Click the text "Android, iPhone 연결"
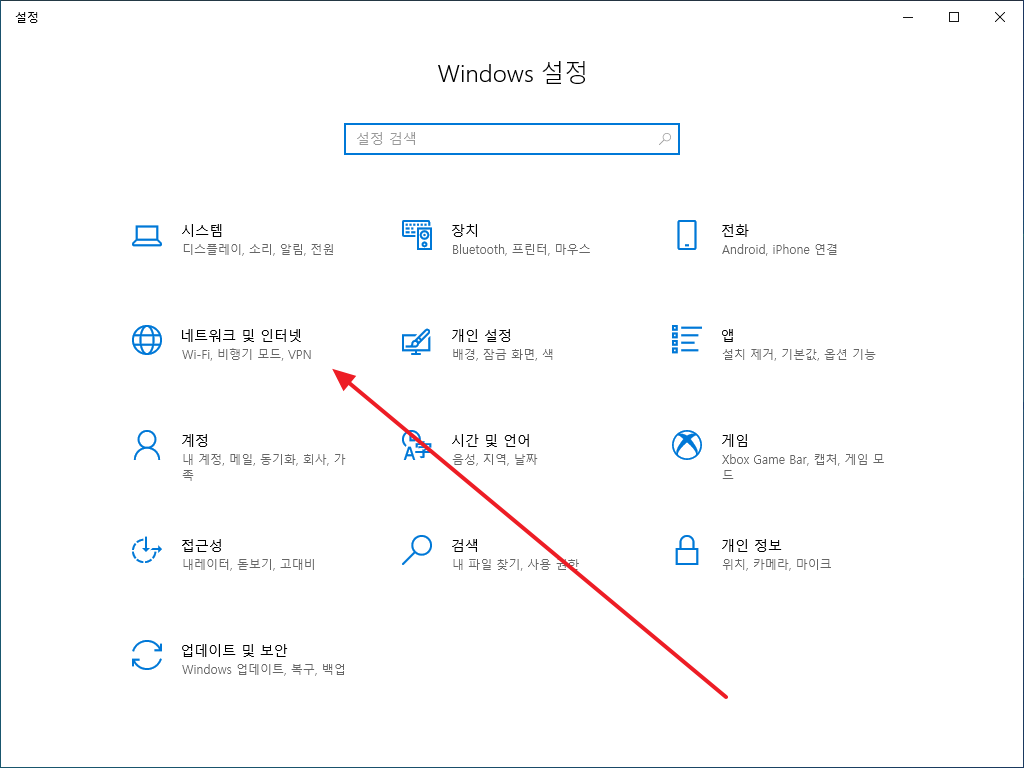The image size is (1024, 768). [779, 249]
